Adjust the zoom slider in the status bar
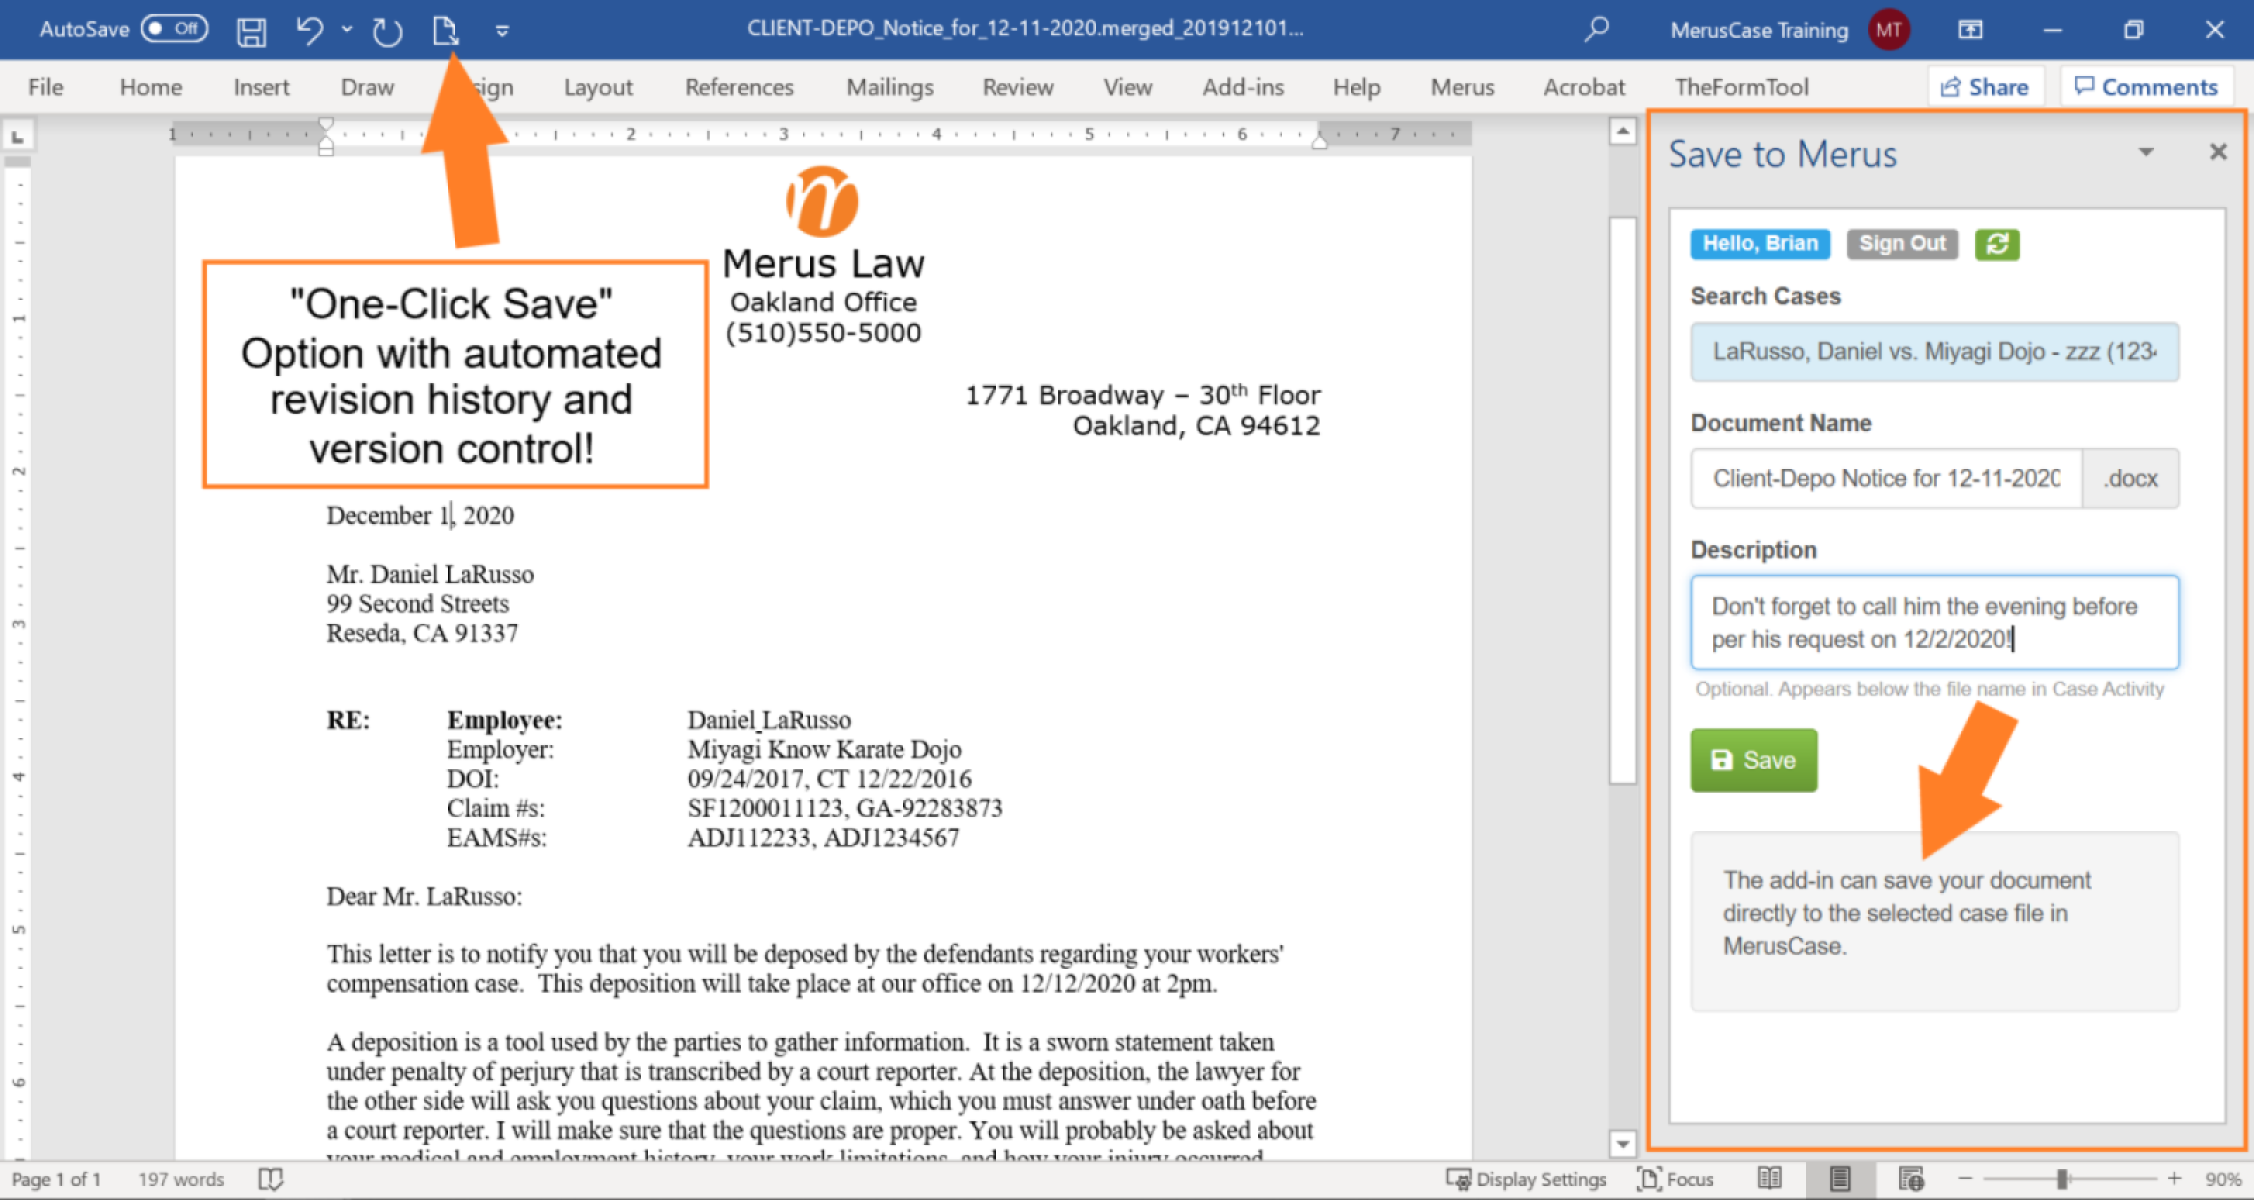Image resolution: width=2254 pixels, height=1200 pixels. tap(2062, 1178)
